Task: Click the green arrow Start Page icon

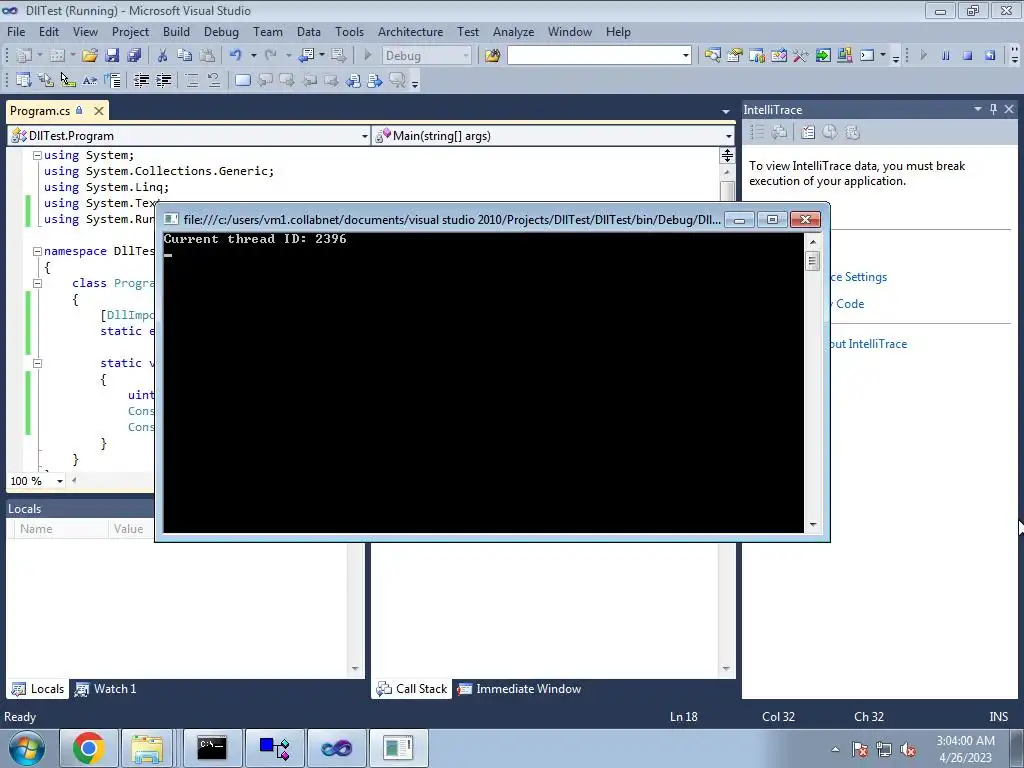Action: tap(822, 56)
